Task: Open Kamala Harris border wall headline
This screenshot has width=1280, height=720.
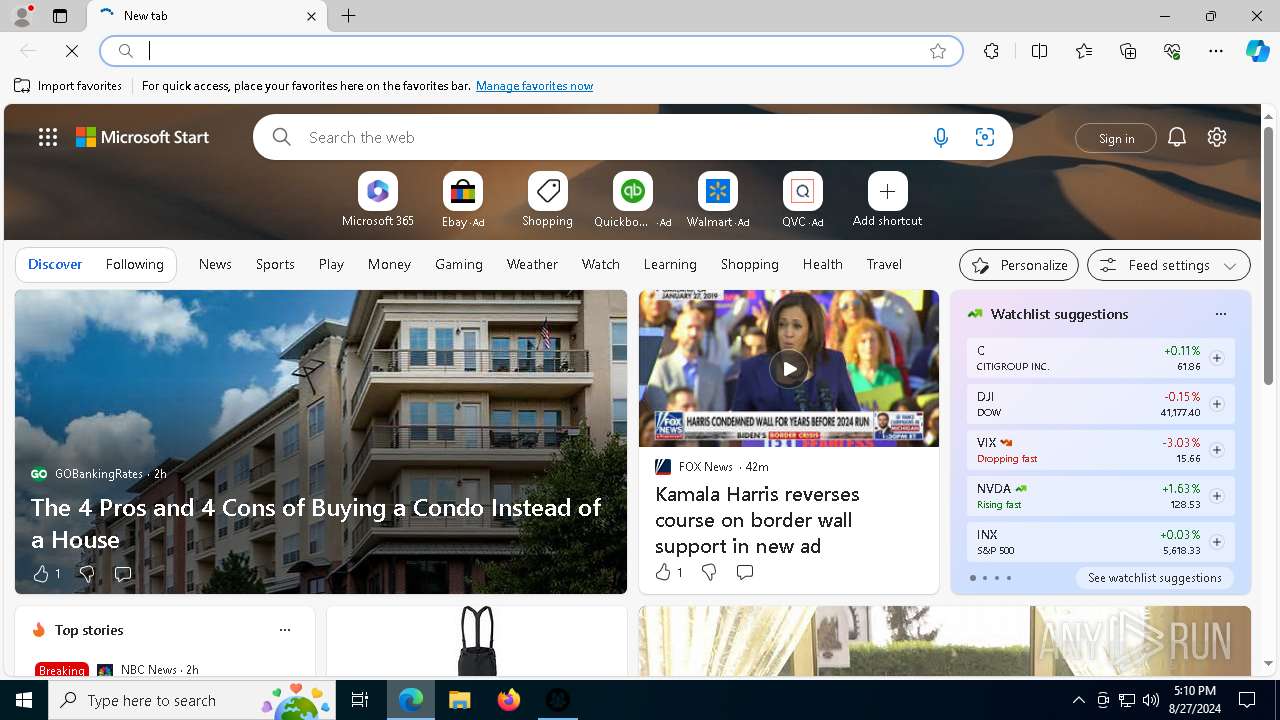Action: pyautogui.click(x=757, y=520)
